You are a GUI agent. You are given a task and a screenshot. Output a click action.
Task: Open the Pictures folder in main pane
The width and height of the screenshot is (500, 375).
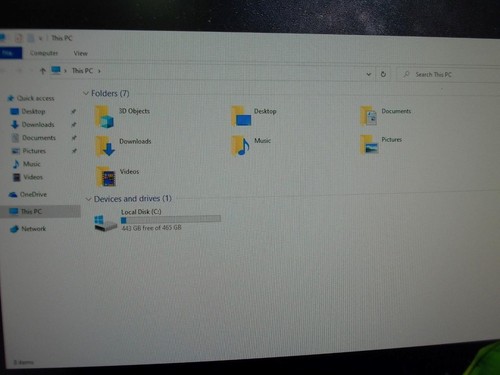(x=369, y=144)
